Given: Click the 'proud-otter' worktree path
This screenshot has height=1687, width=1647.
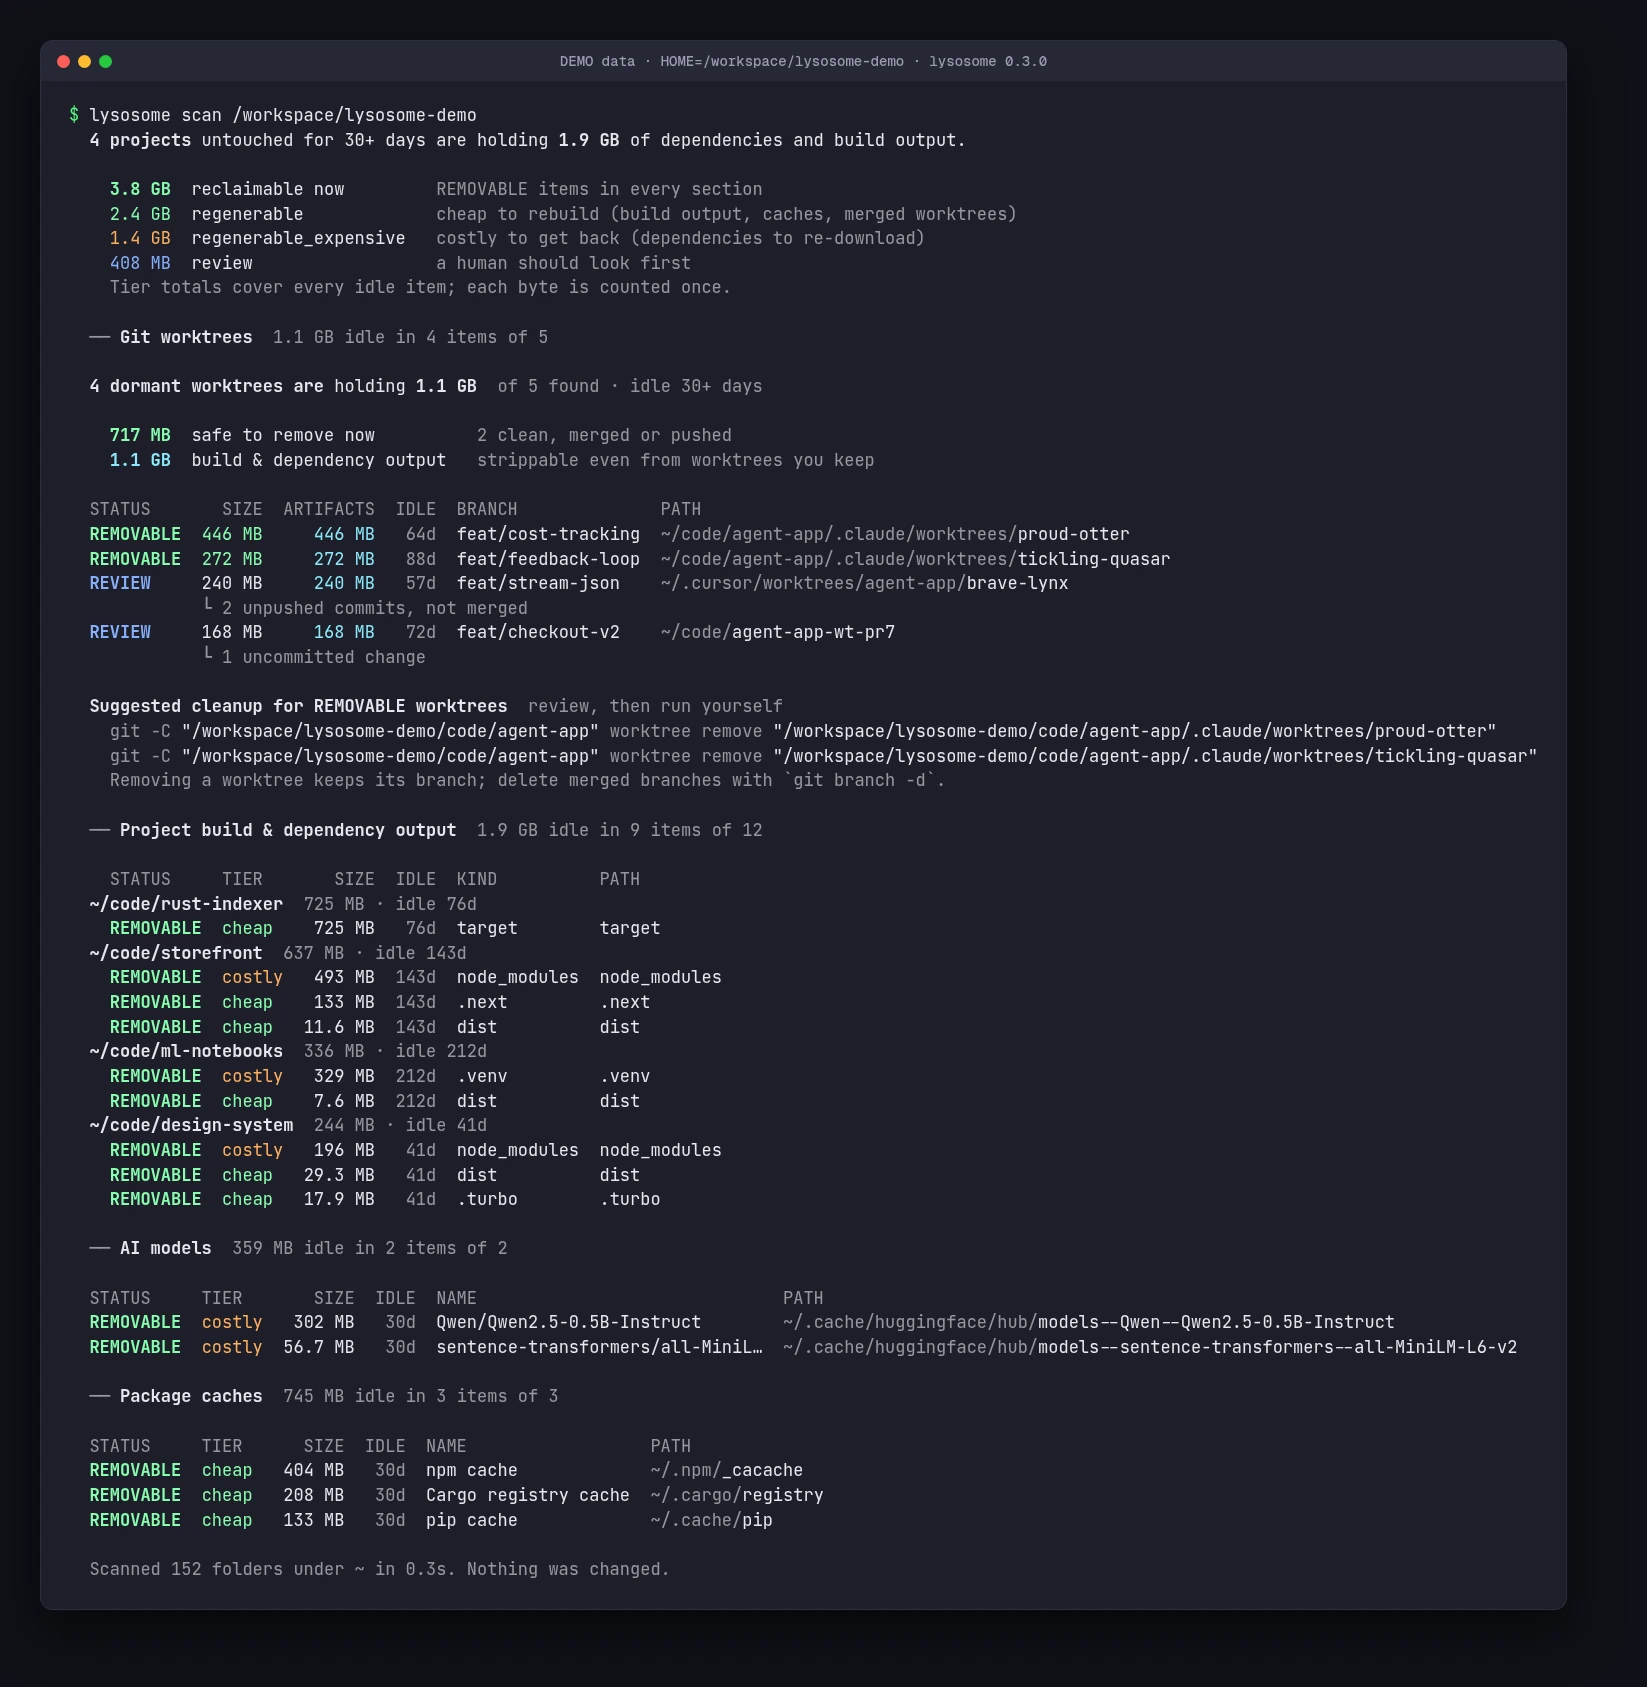Looking at the screenshot, I should tap(1073, 534).
